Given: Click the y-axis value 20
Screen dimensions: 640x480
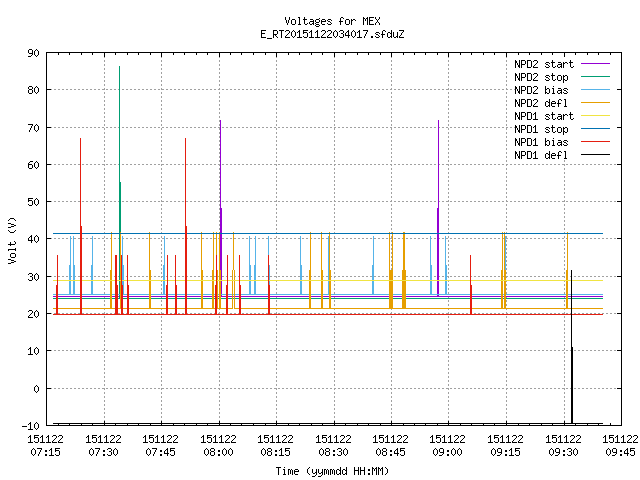Looking at the screenshot, I should (x=33, y=314).
